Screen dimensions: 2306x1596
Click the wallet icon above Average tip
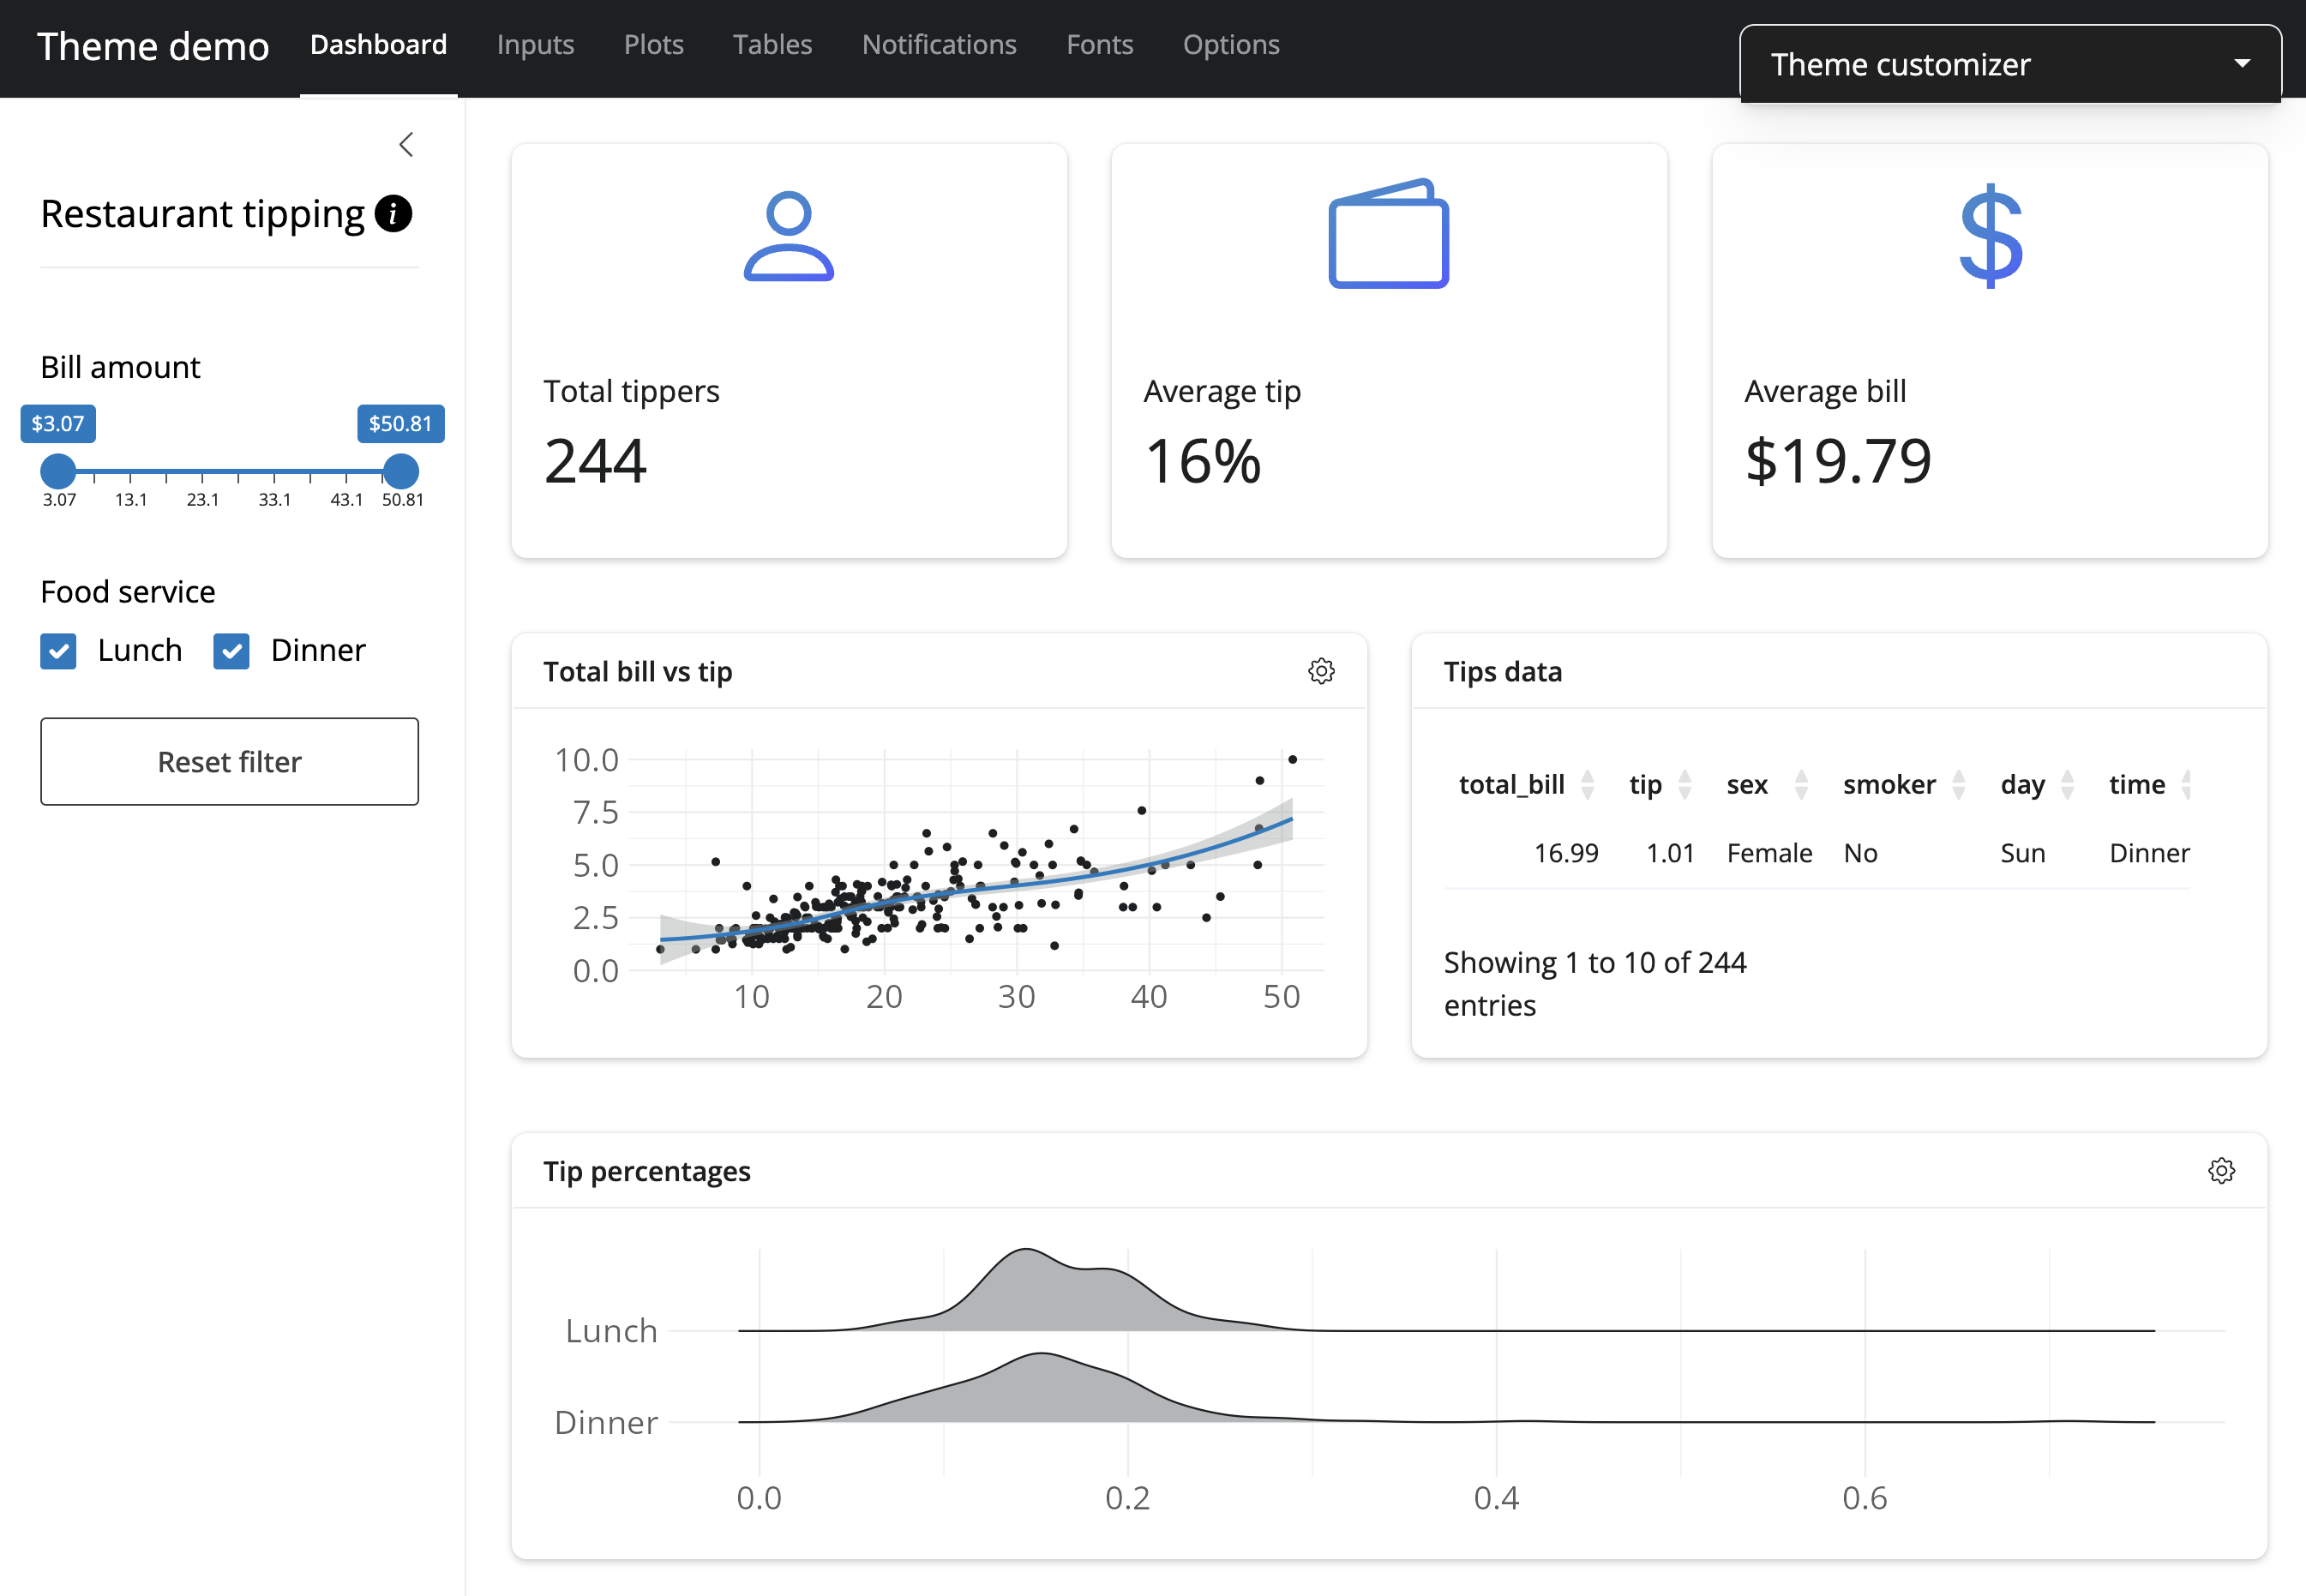[x=1388, y=235]
